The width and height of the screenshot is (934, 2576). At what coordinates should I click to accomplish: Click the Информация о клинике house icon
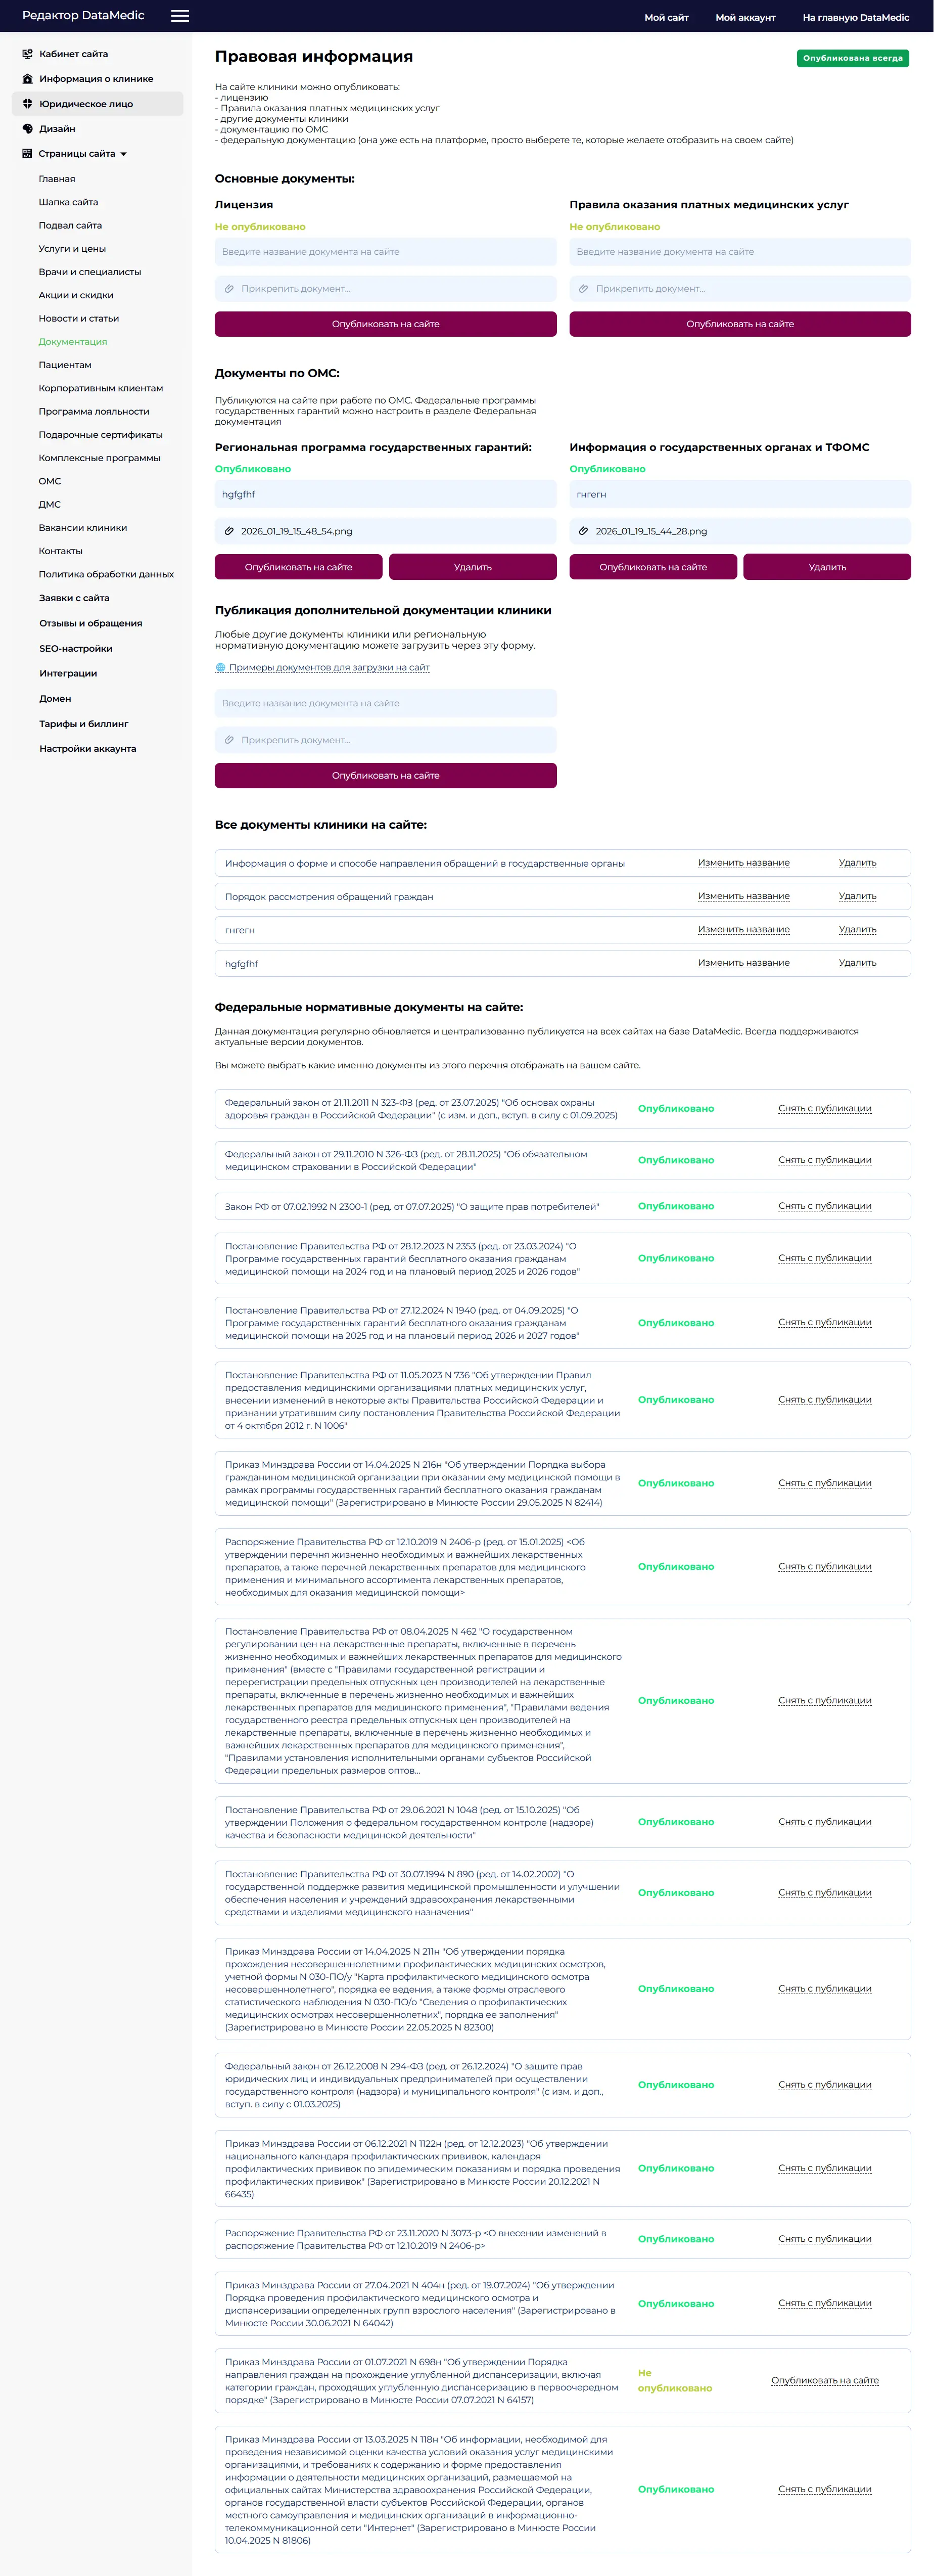(x=27, y=79)
